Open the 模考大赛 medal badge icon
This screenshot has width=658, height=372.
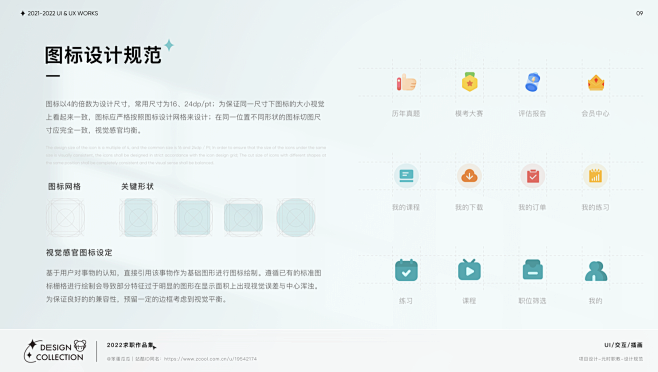click(x=470, y=82)
